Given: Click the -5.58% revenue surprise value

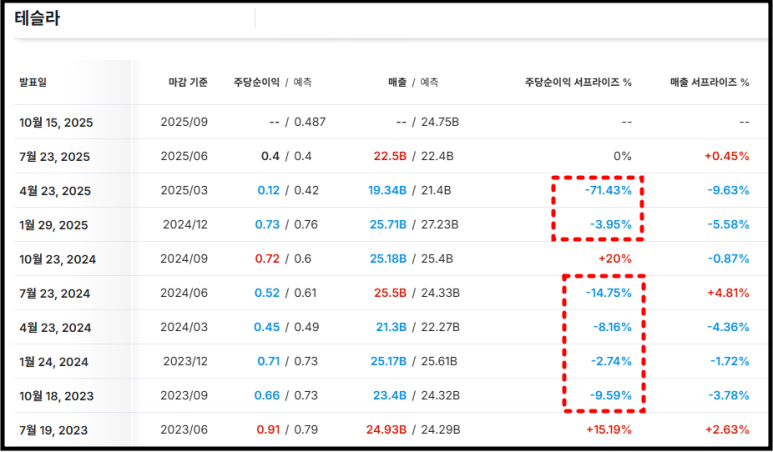Looking at the screenshot, I should point(729,225).
